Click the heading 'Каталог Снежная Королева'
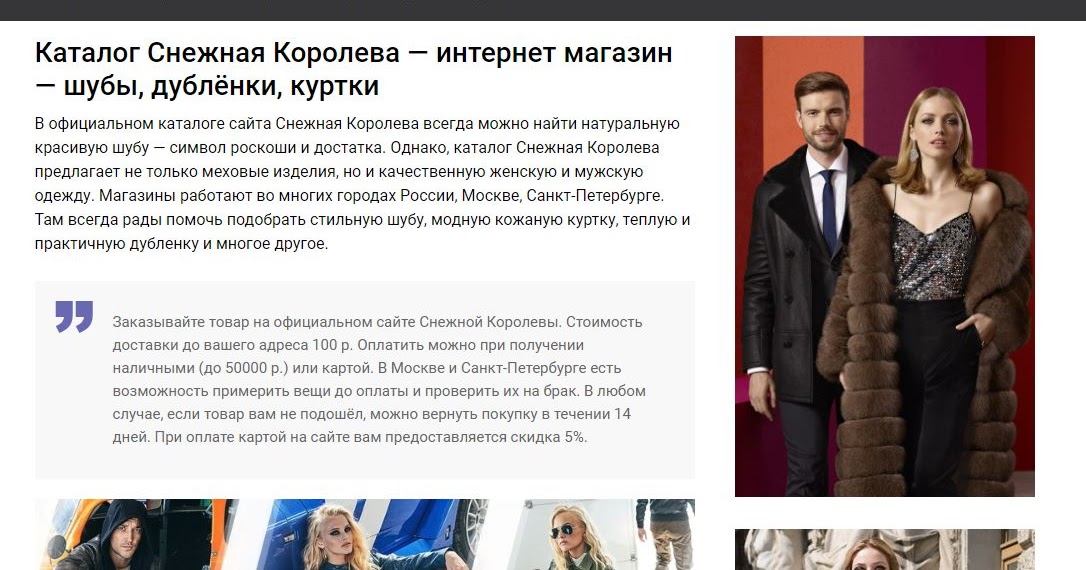Screen dimensions: 1086x570 (217, 53)
